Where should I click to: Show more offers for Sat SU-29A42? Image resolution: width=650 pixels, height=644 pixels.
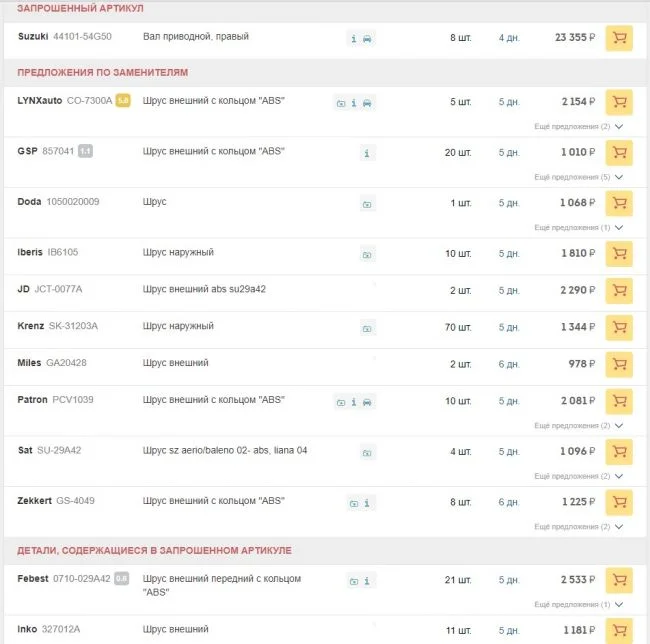pos(579,476)
